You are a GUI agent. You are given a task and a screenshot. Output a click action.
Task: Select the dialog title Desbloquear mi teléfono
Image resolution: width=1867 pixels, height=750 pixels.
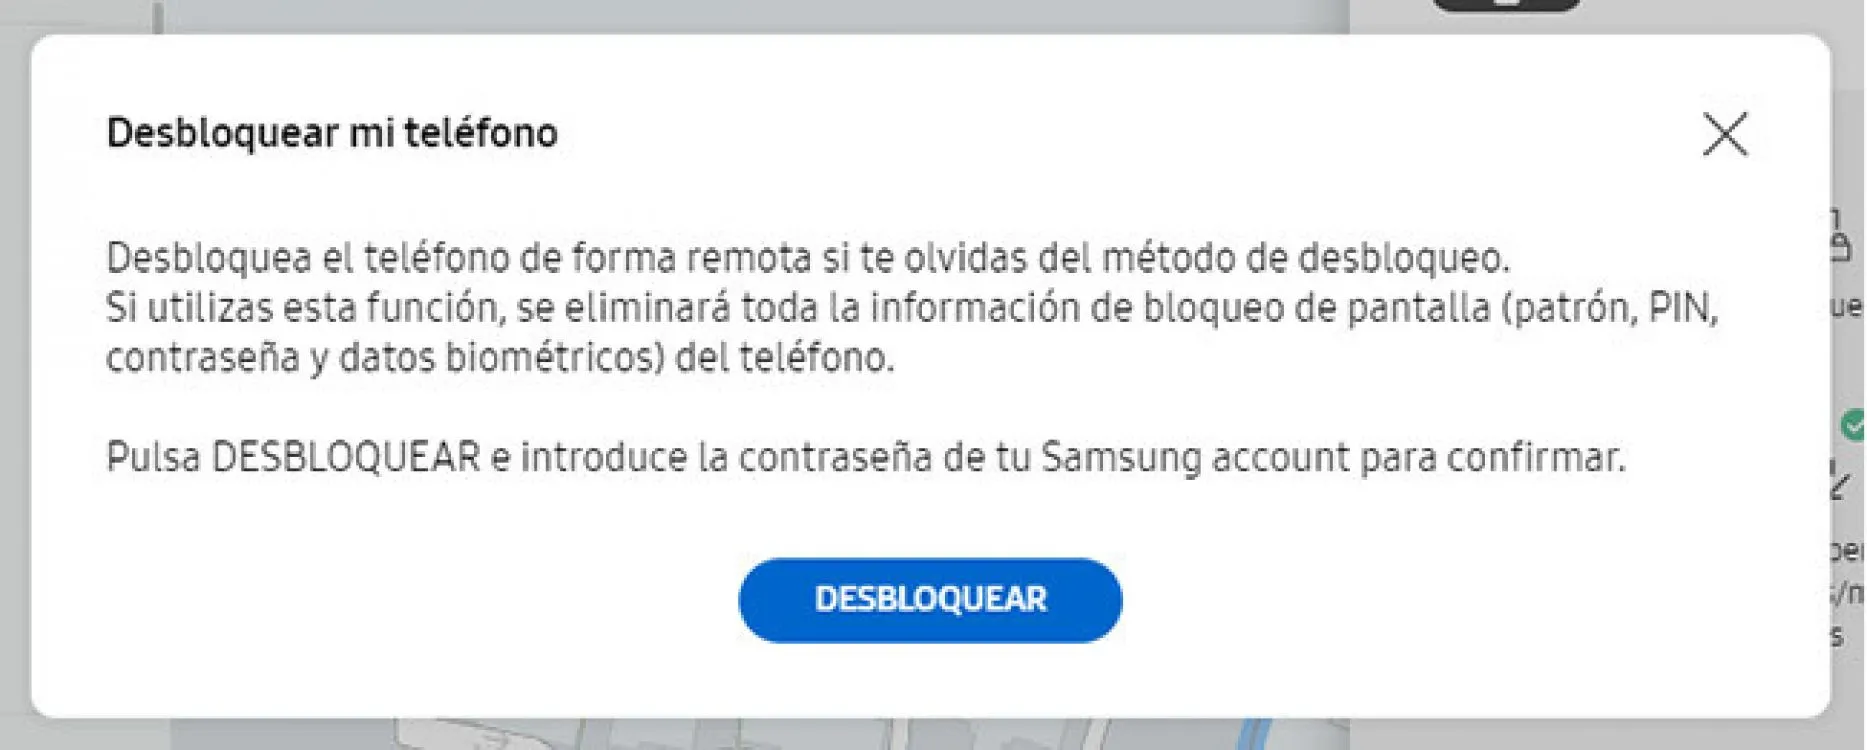point(332,133)
